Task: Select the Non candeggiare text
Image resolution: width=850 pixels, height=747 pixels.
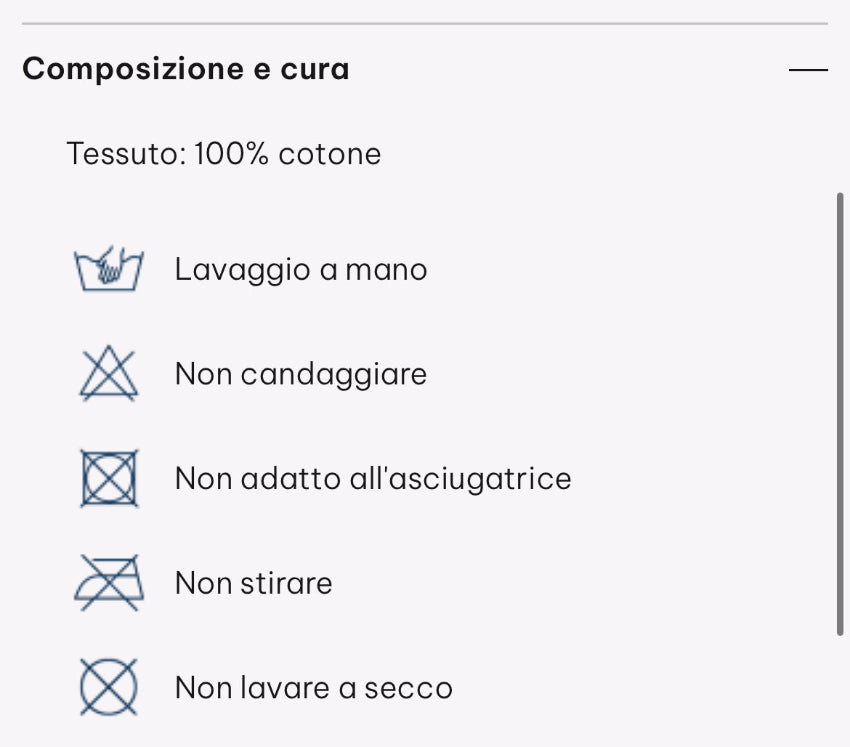Action: (x=301, y=374)
